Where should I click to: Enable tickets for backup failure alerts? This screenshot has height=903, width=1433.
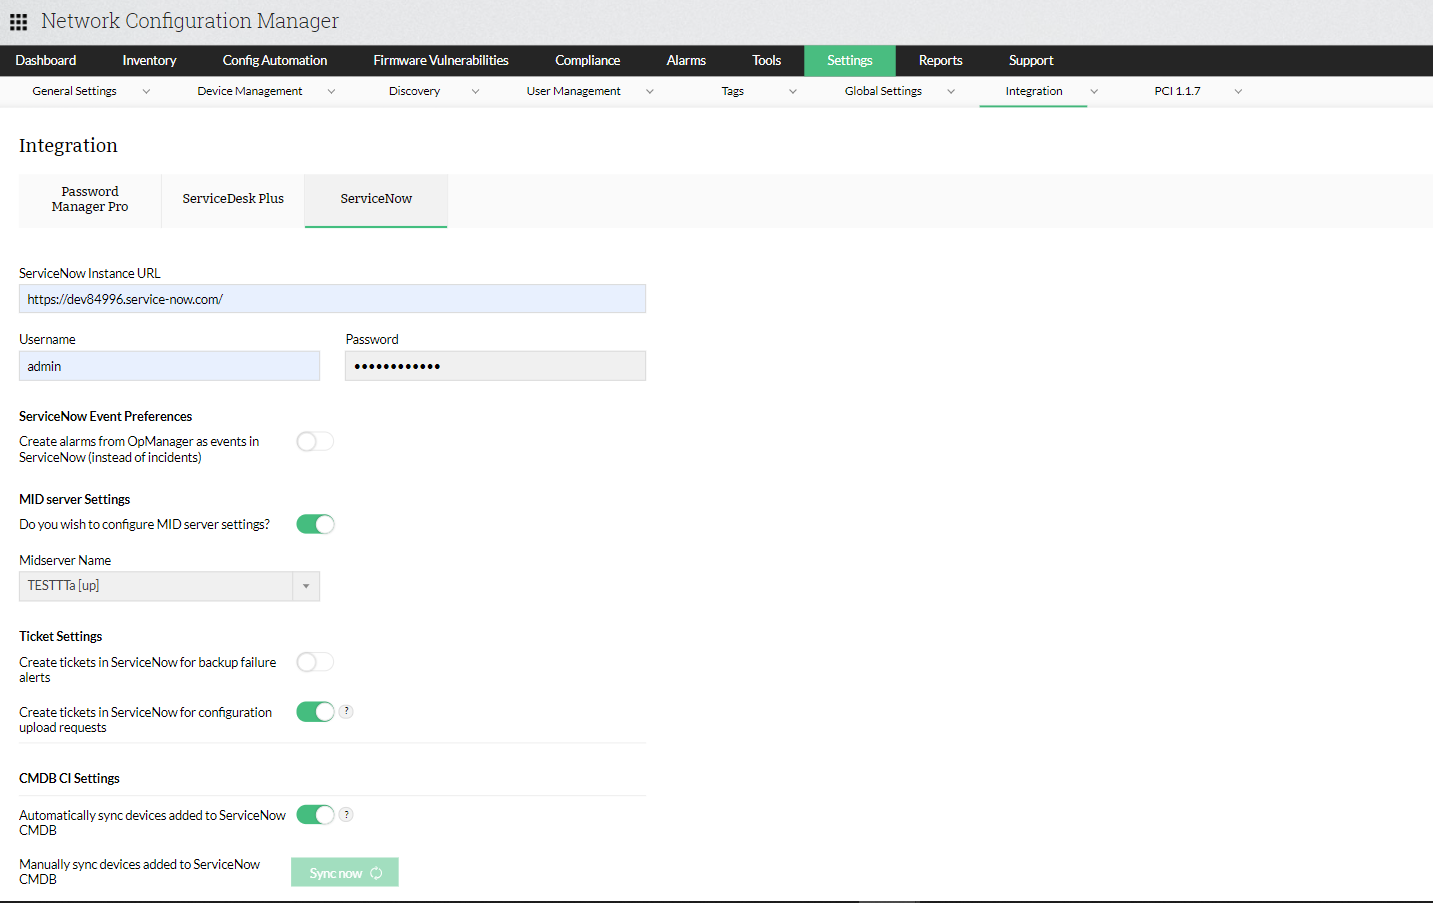tap(315, 661)
